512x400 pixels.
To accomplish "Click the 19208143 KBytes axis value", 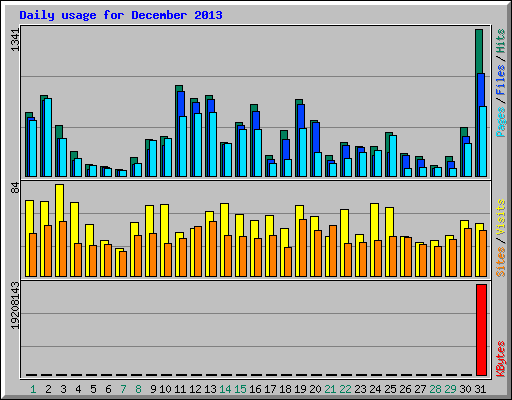I will click(x=15, y=305).
